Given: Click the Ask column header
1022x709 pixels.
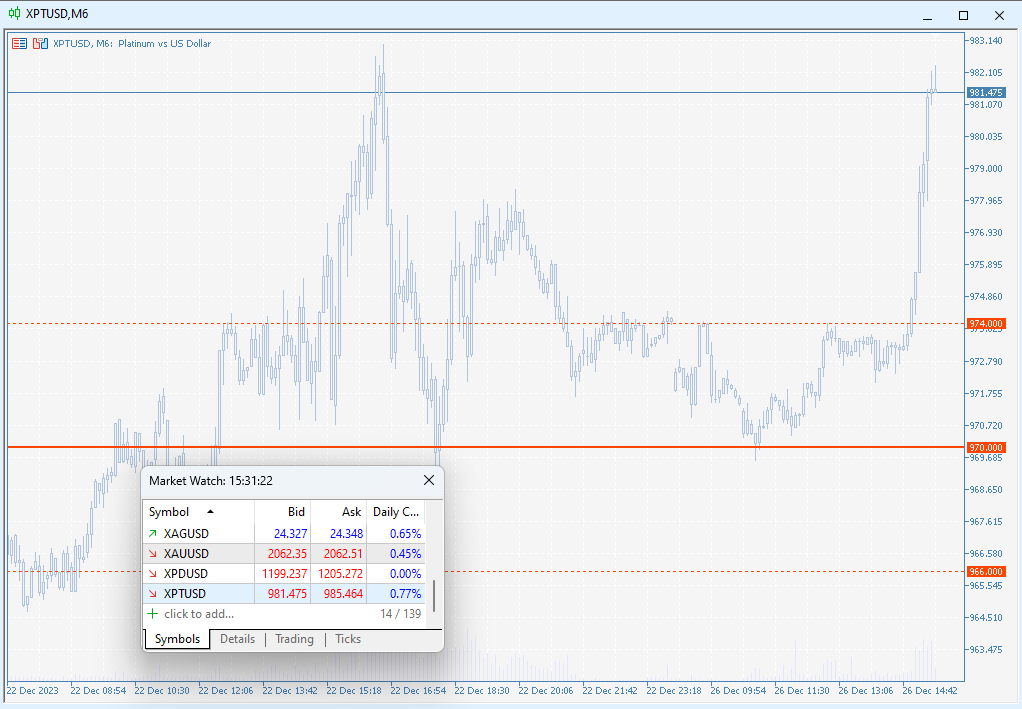Looking at the screenshot, I should click(x=338, y=512).
